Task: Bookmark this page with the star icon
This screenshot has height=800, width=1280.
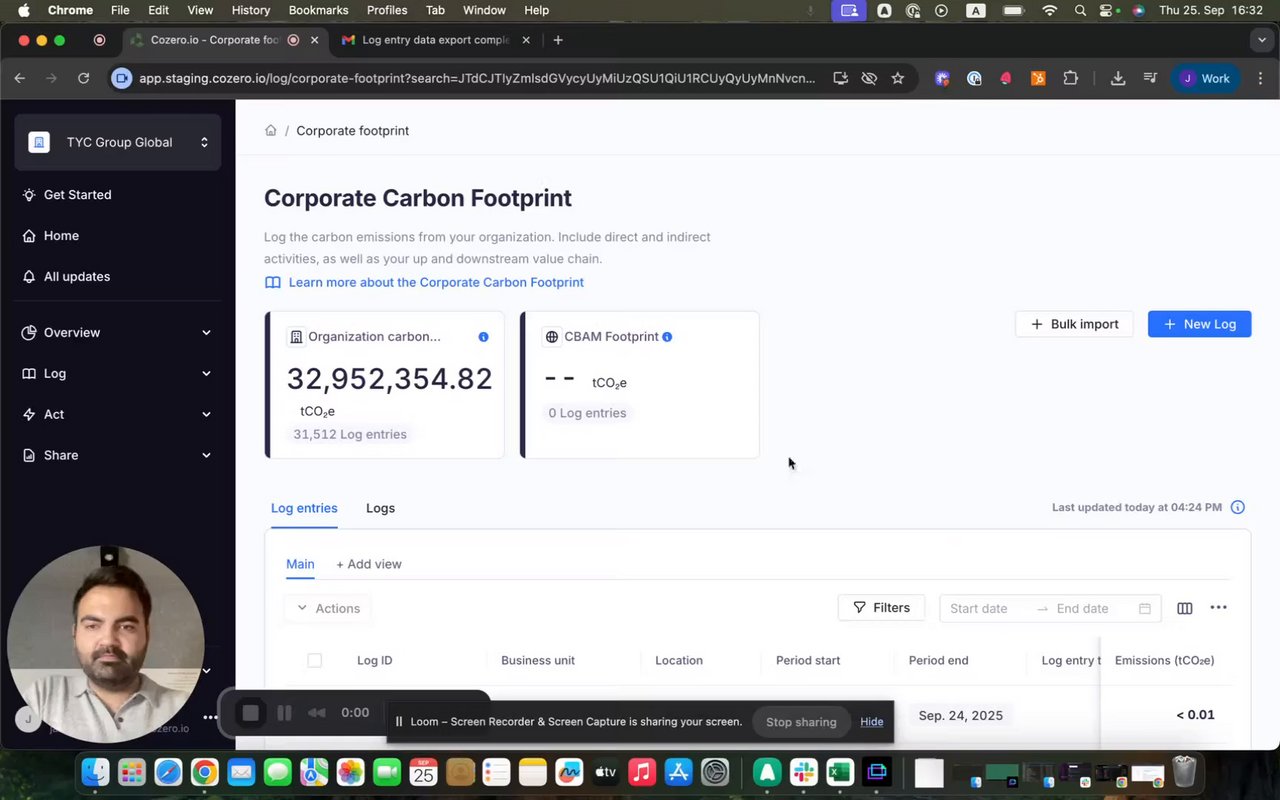Action: (897, 78)
